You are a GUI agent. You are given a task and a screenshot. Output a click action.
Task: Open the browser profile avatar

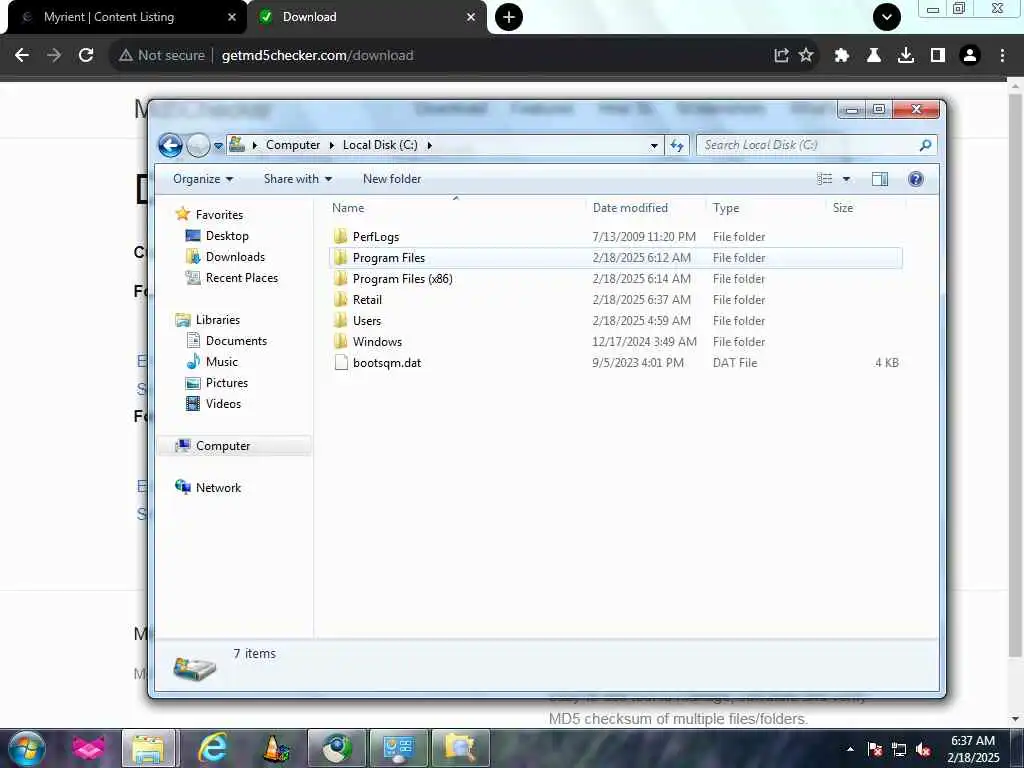pyautogui.click(x=970, y=56)
